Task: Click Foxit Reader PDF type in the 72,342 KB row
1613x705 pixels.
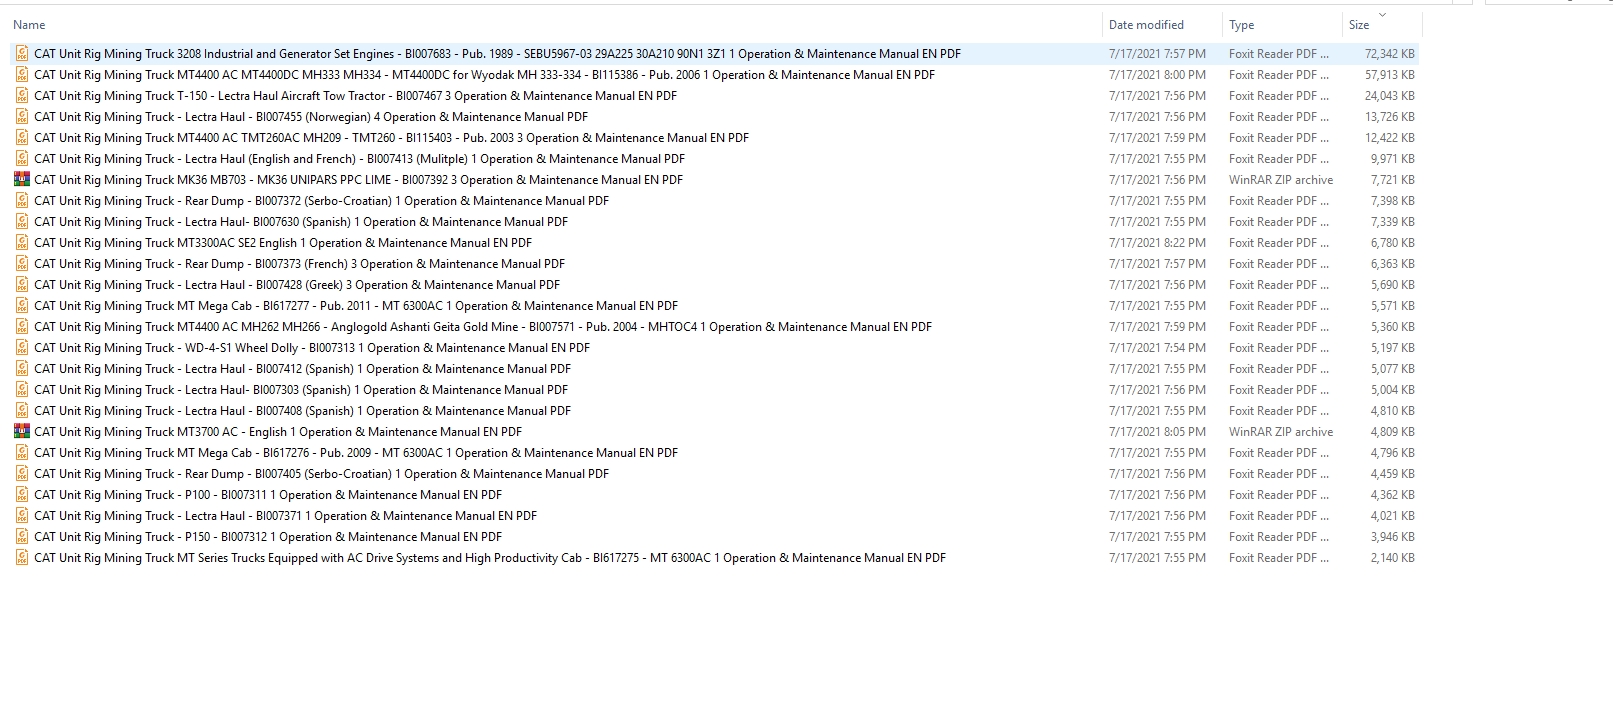Action: point(1279,54)
